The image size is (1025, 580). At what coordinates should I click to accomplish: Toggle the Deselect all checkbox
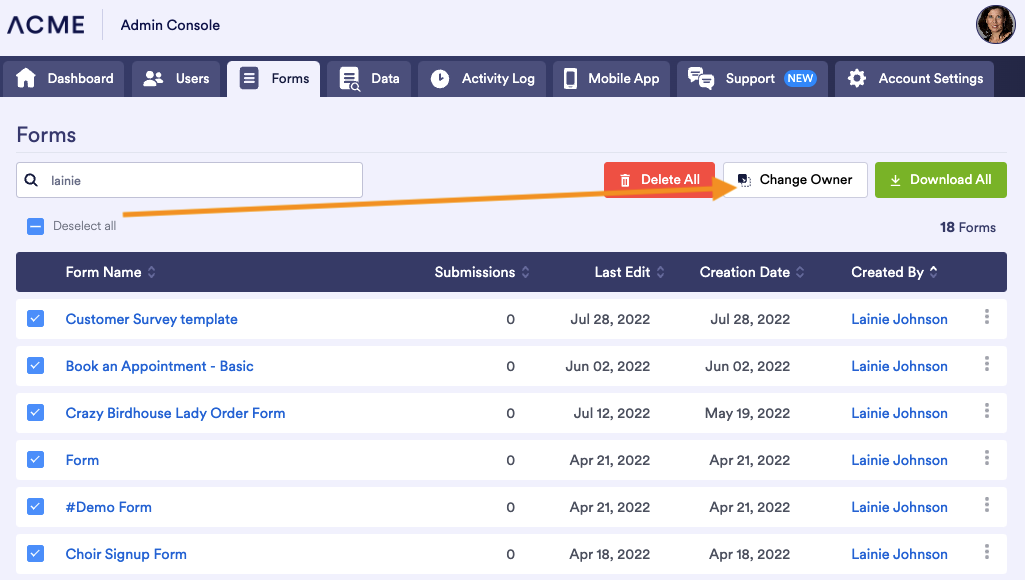click(x=35, y=226)
